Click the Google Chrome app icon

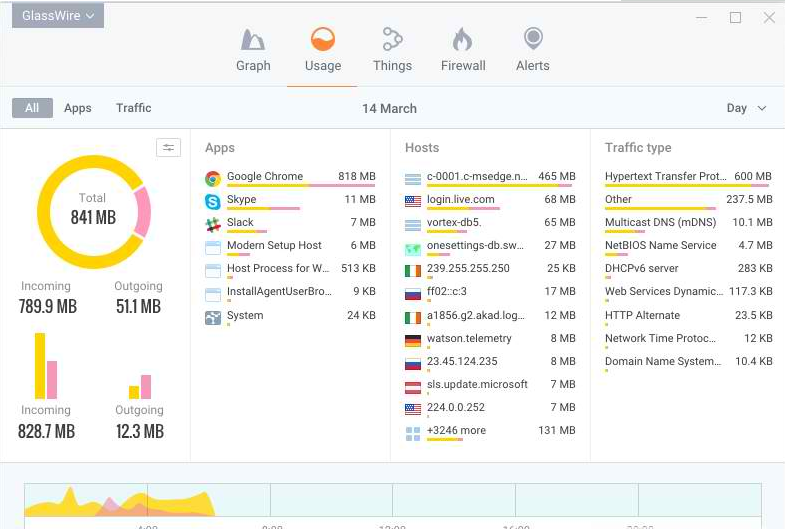tap(213, 179)
